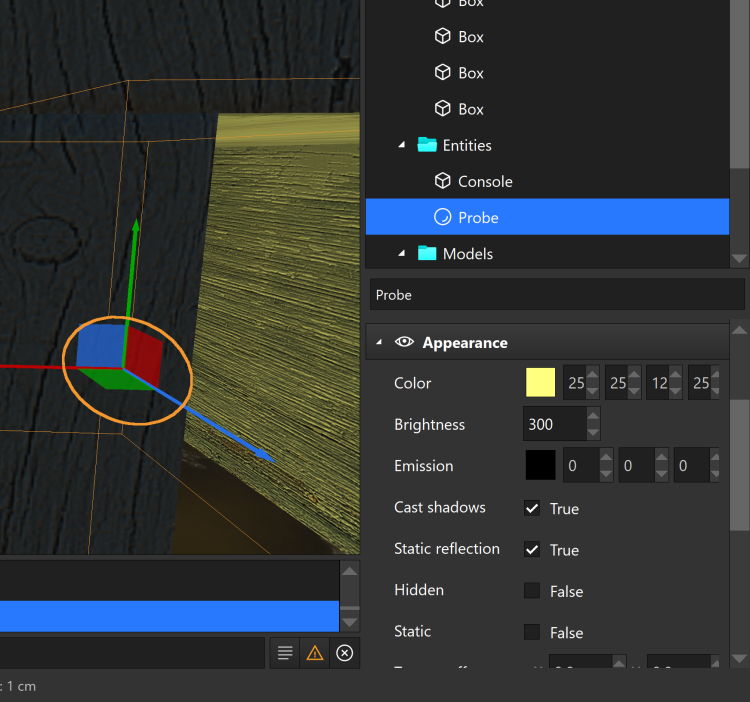Collapse the Models folder arrow

(x=402, y=253)
